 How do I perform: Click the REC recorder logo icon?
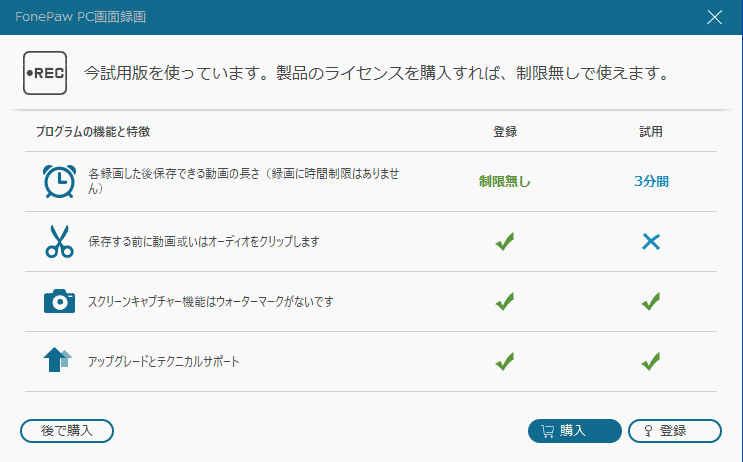pos(45,74)
